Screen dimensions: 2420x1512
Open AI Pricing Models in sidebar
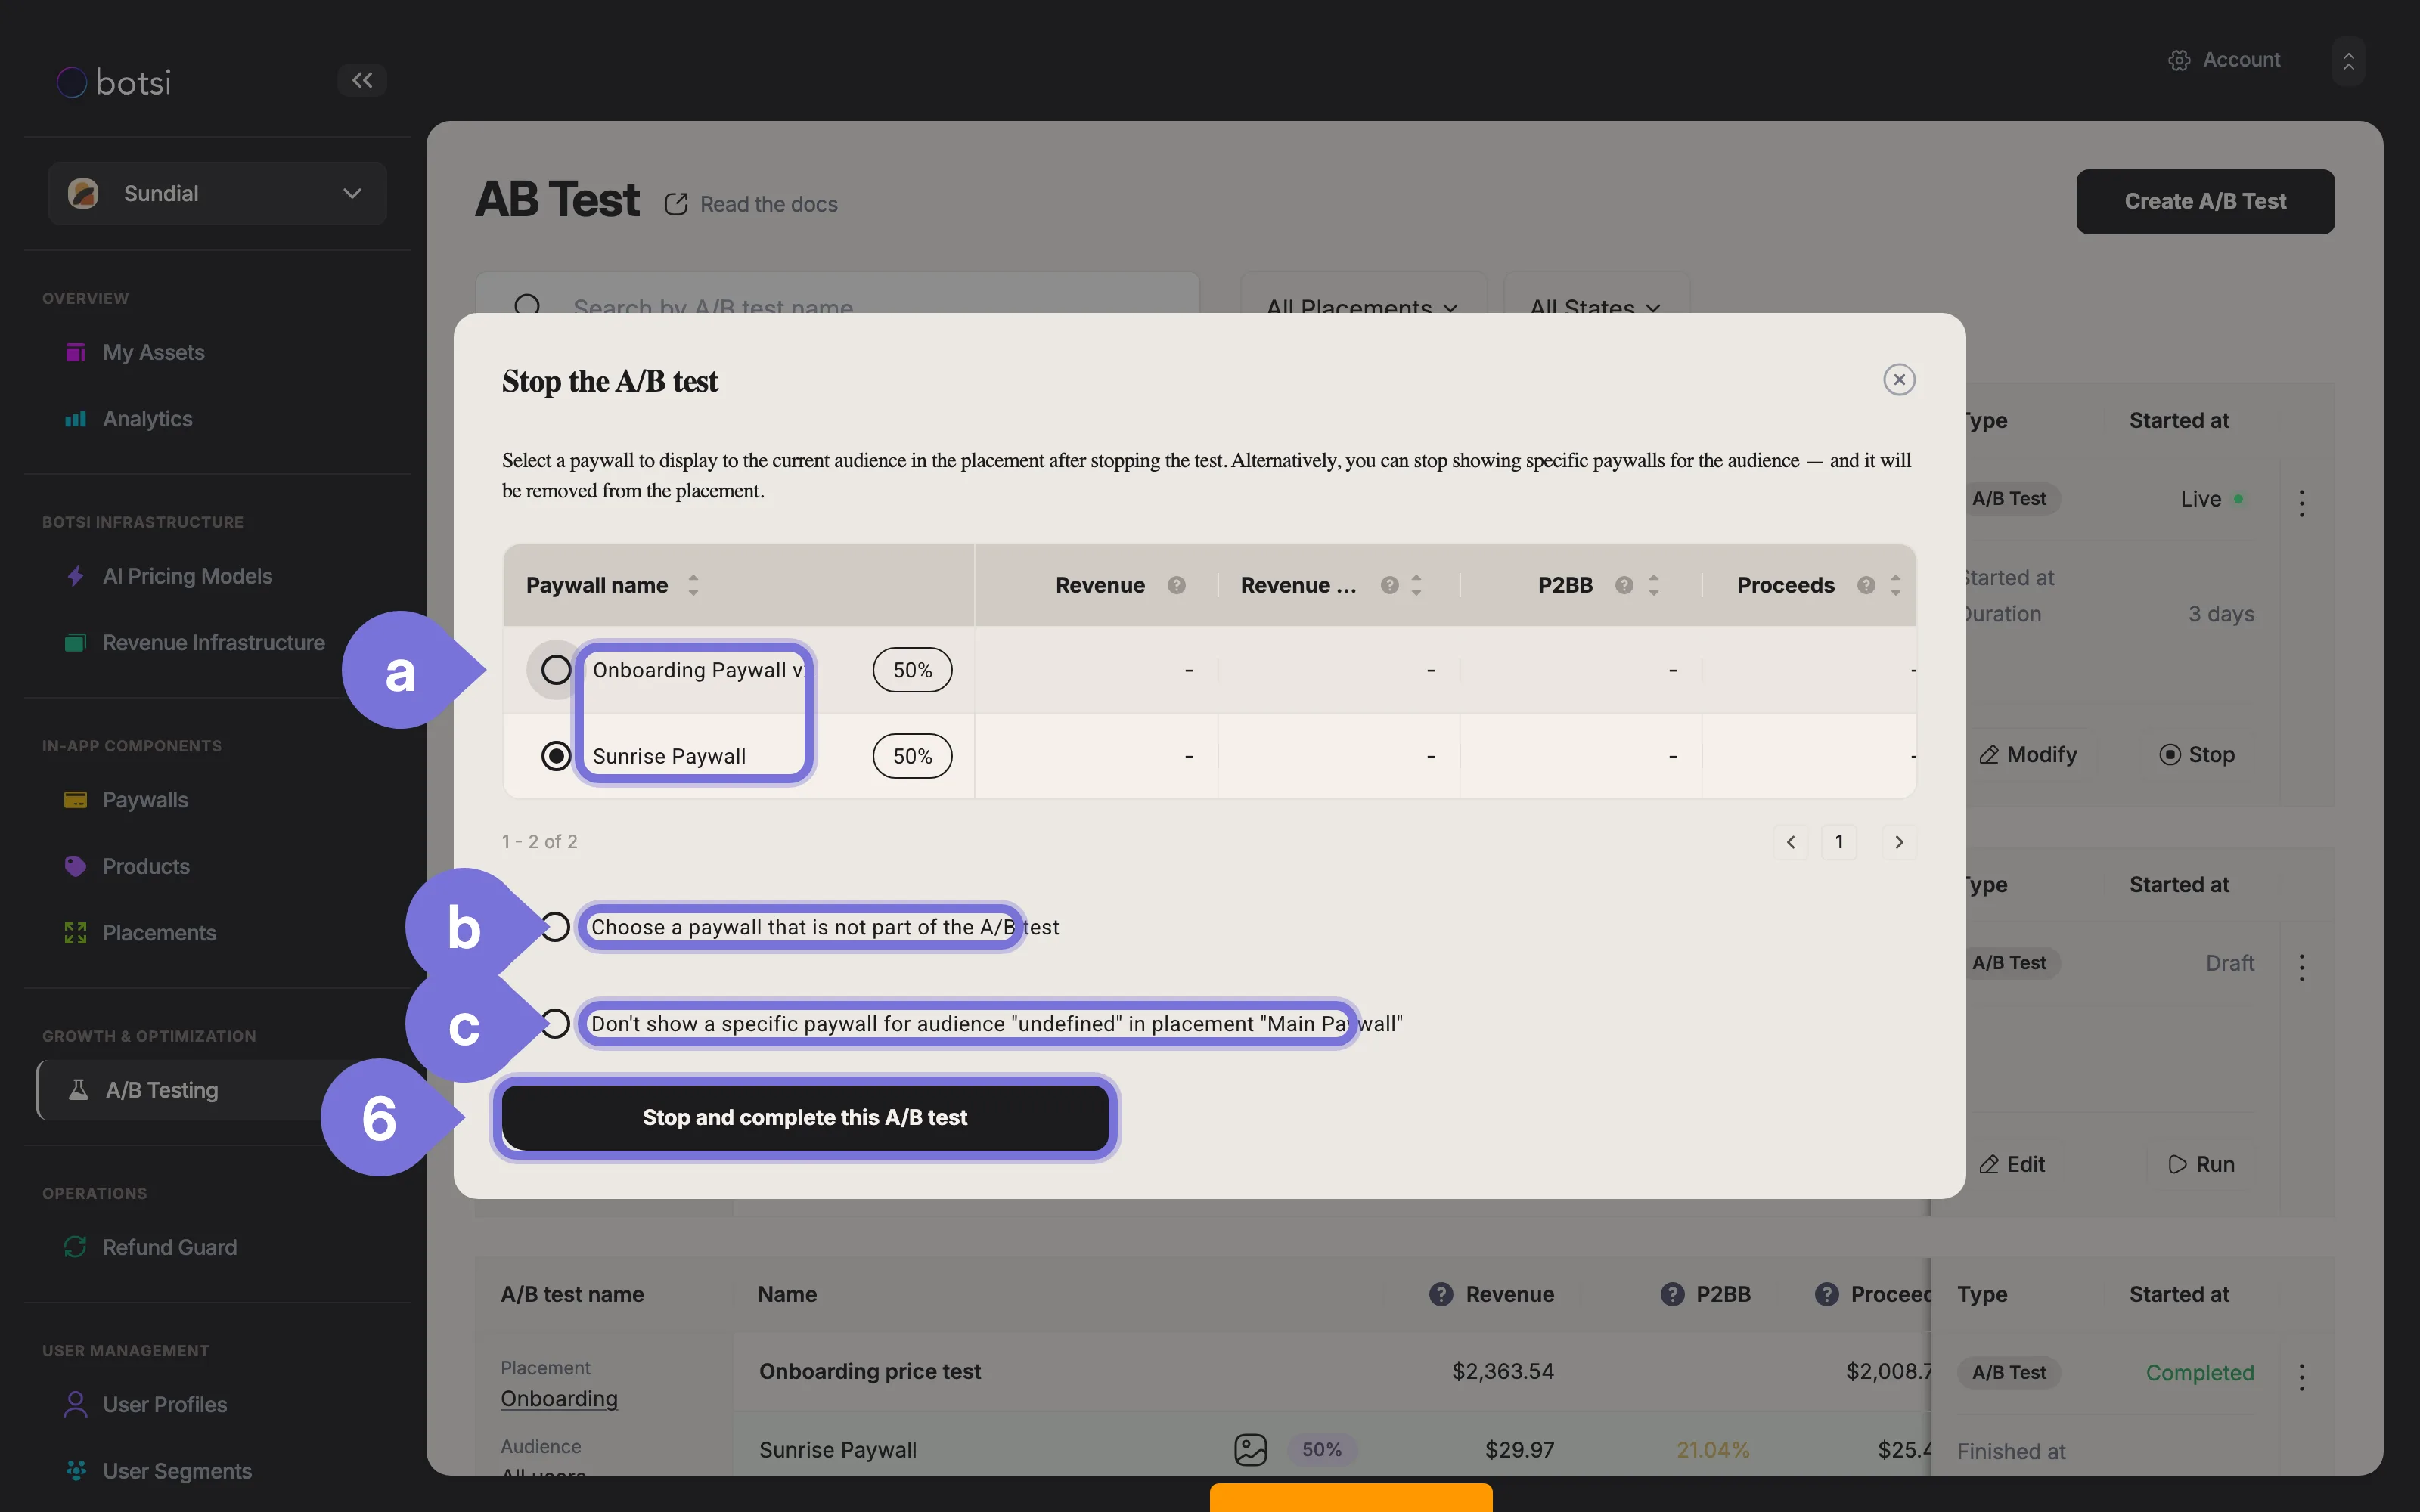(187, 576)
